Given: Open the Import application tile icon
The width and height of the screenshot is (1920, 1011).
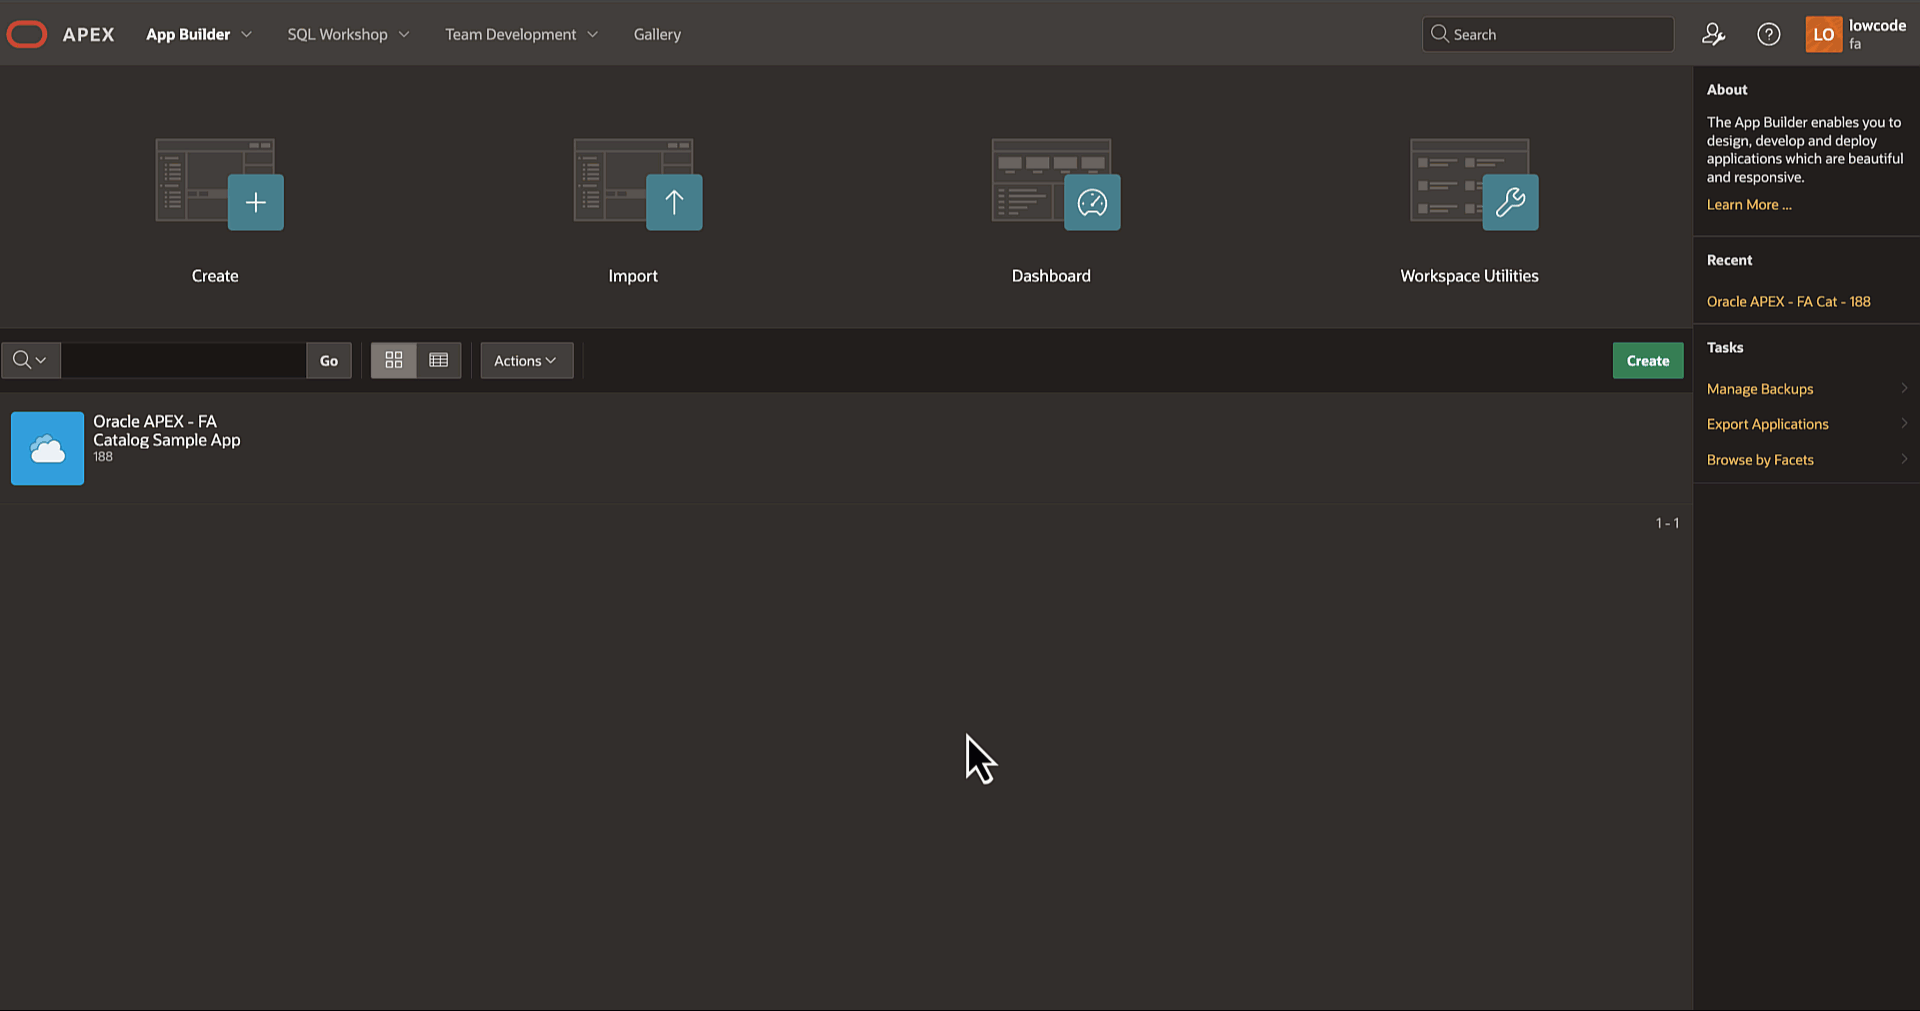Looking at the screenshot, I should (638, 184).
